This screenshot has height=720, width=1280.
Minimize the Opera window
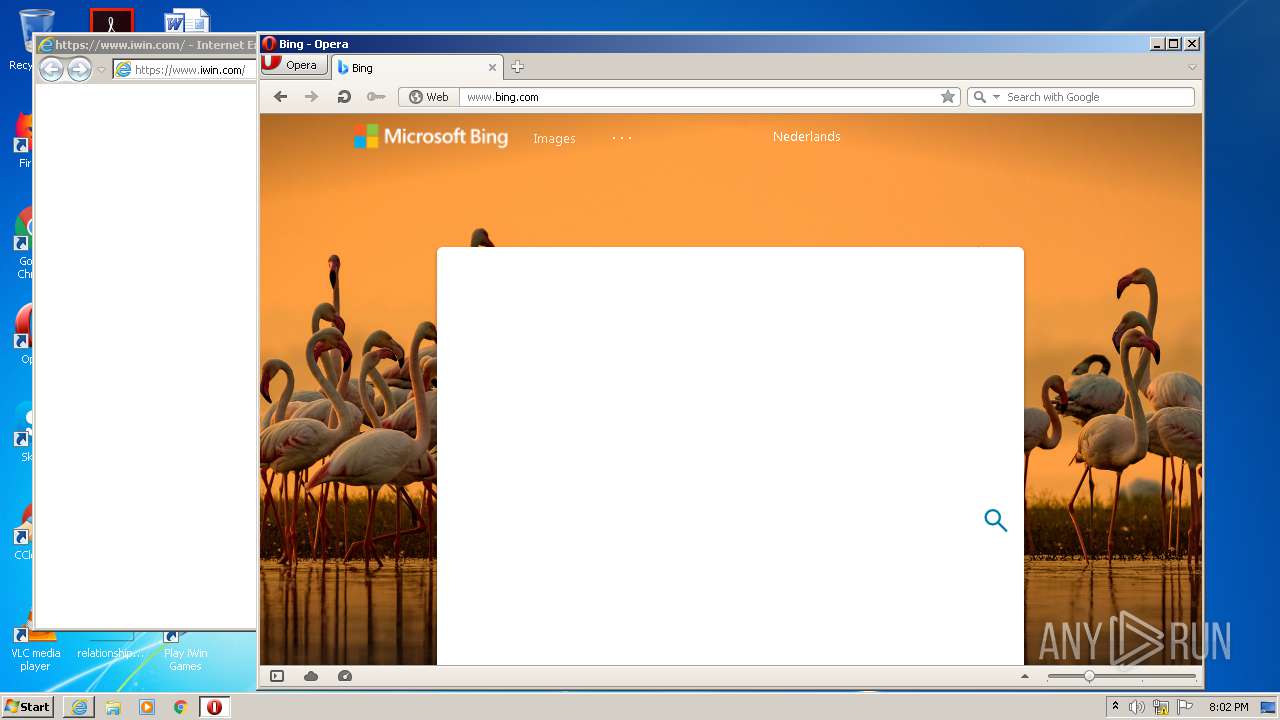(x=1157, y=44)
